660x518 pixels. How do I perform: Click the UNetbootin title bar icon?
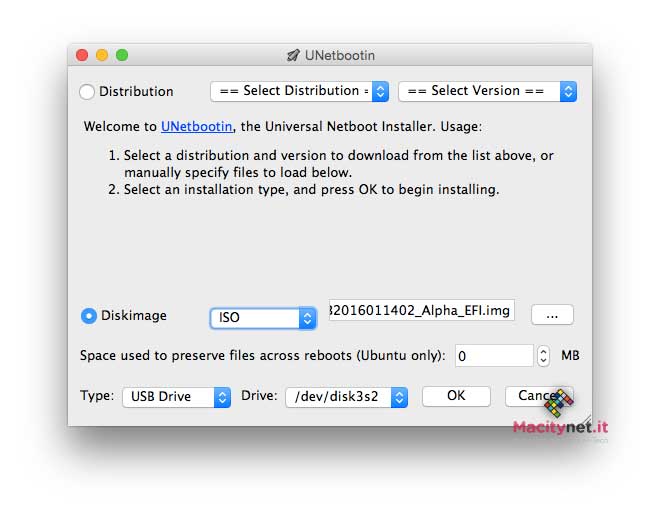click(x=293, y=55)
